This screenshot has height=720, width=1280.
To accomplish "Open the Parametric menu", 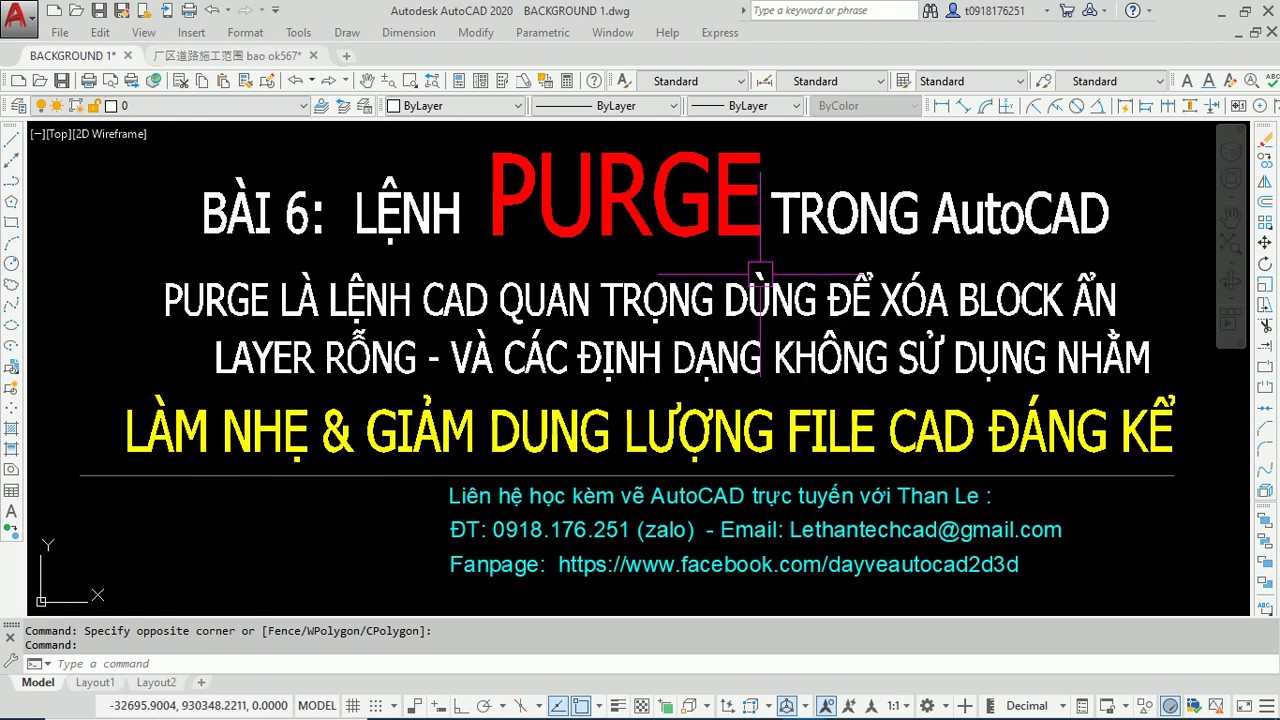I will (x=543, y=33).
